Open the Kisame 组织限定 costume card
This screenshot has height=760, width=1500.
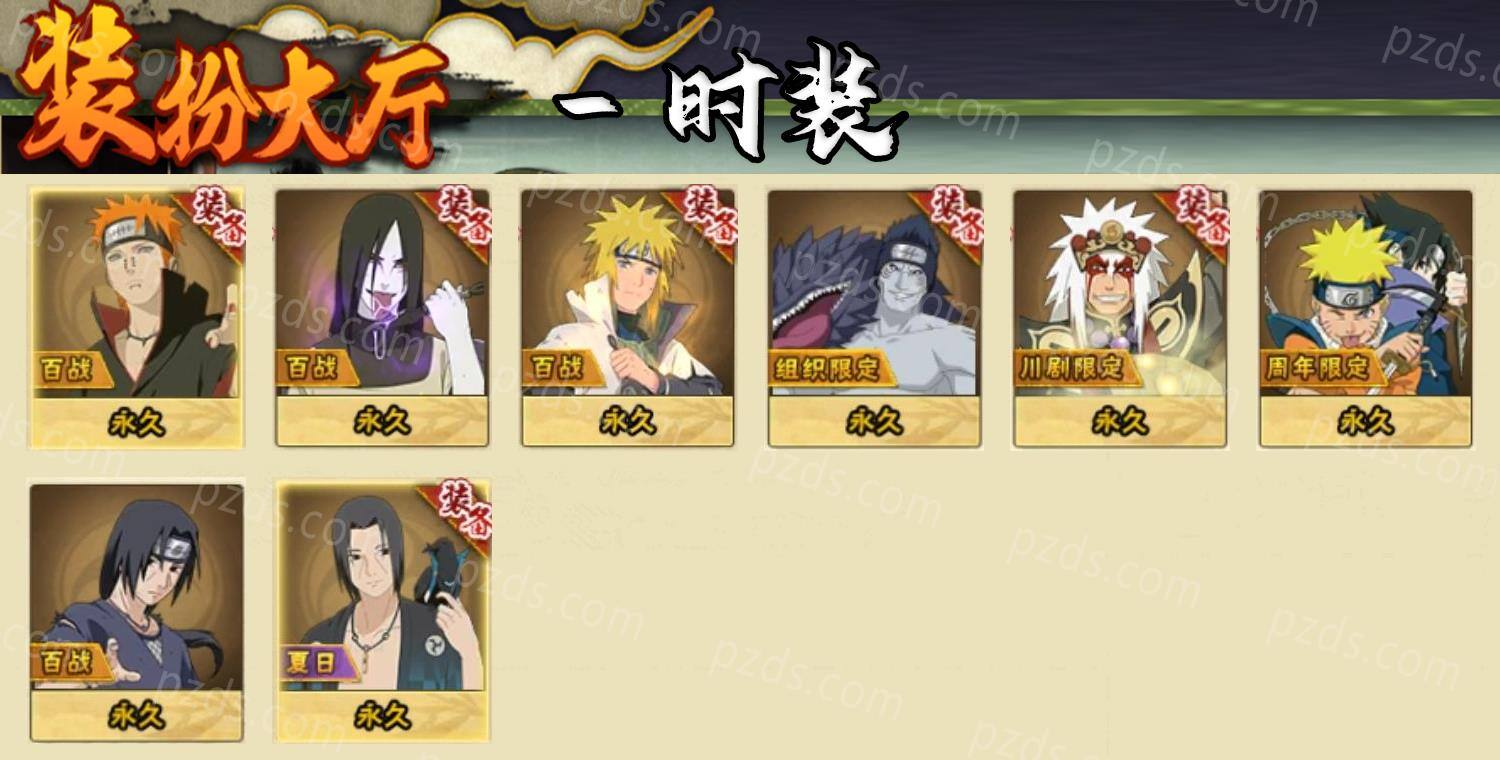click(x=874, y=318)
